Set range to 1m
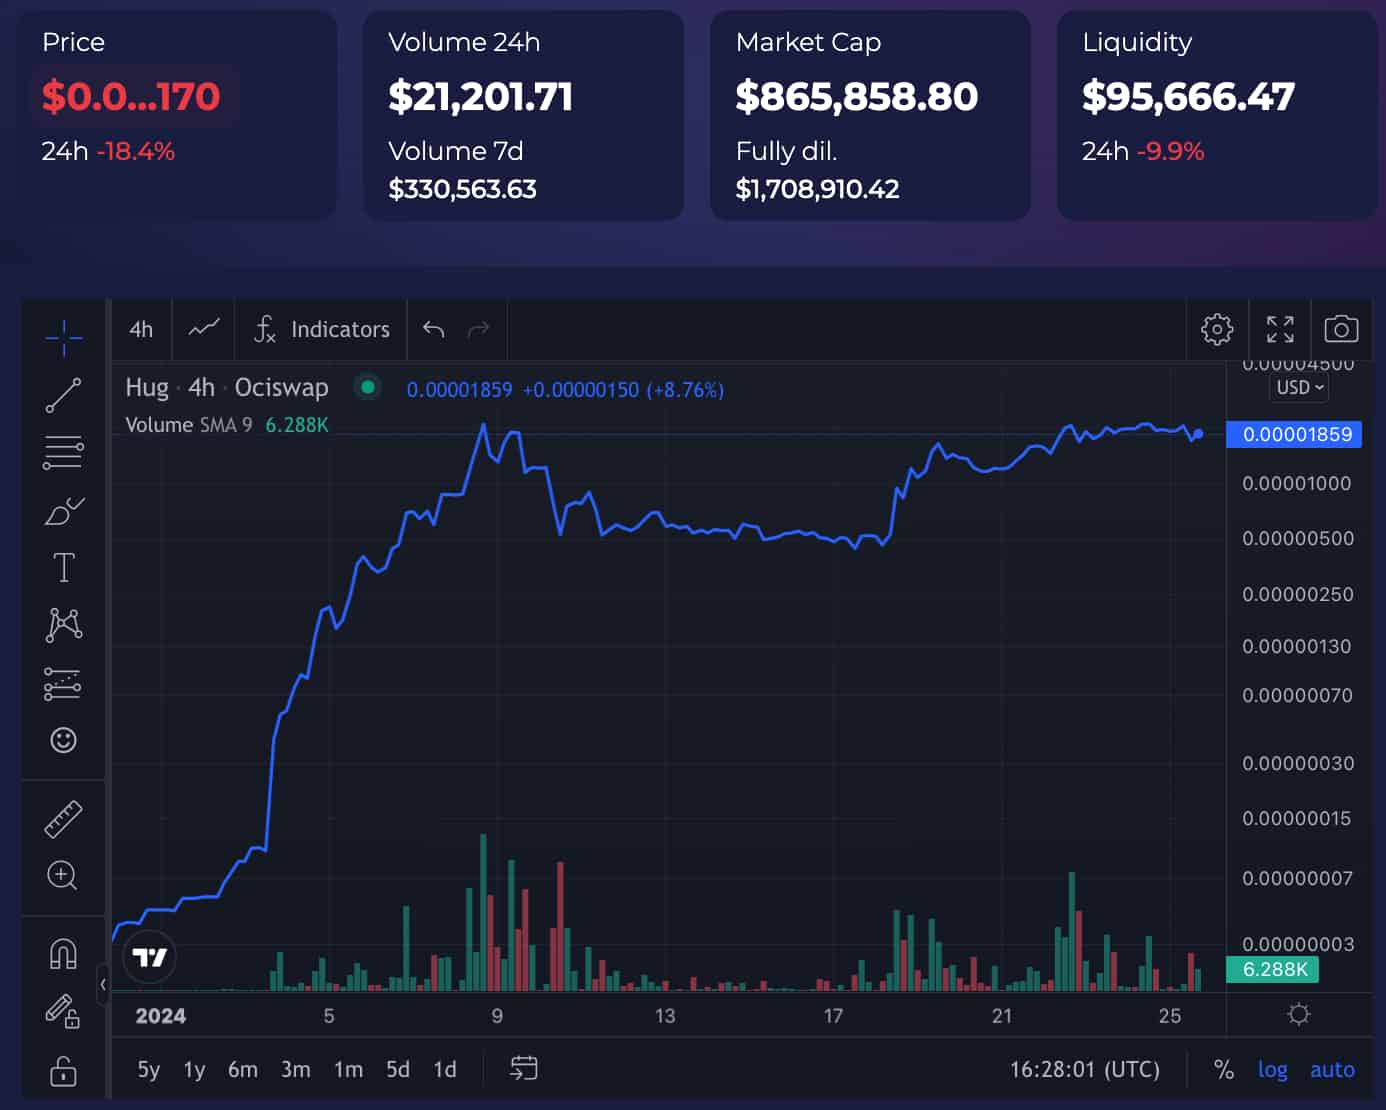 [348, 1069]
